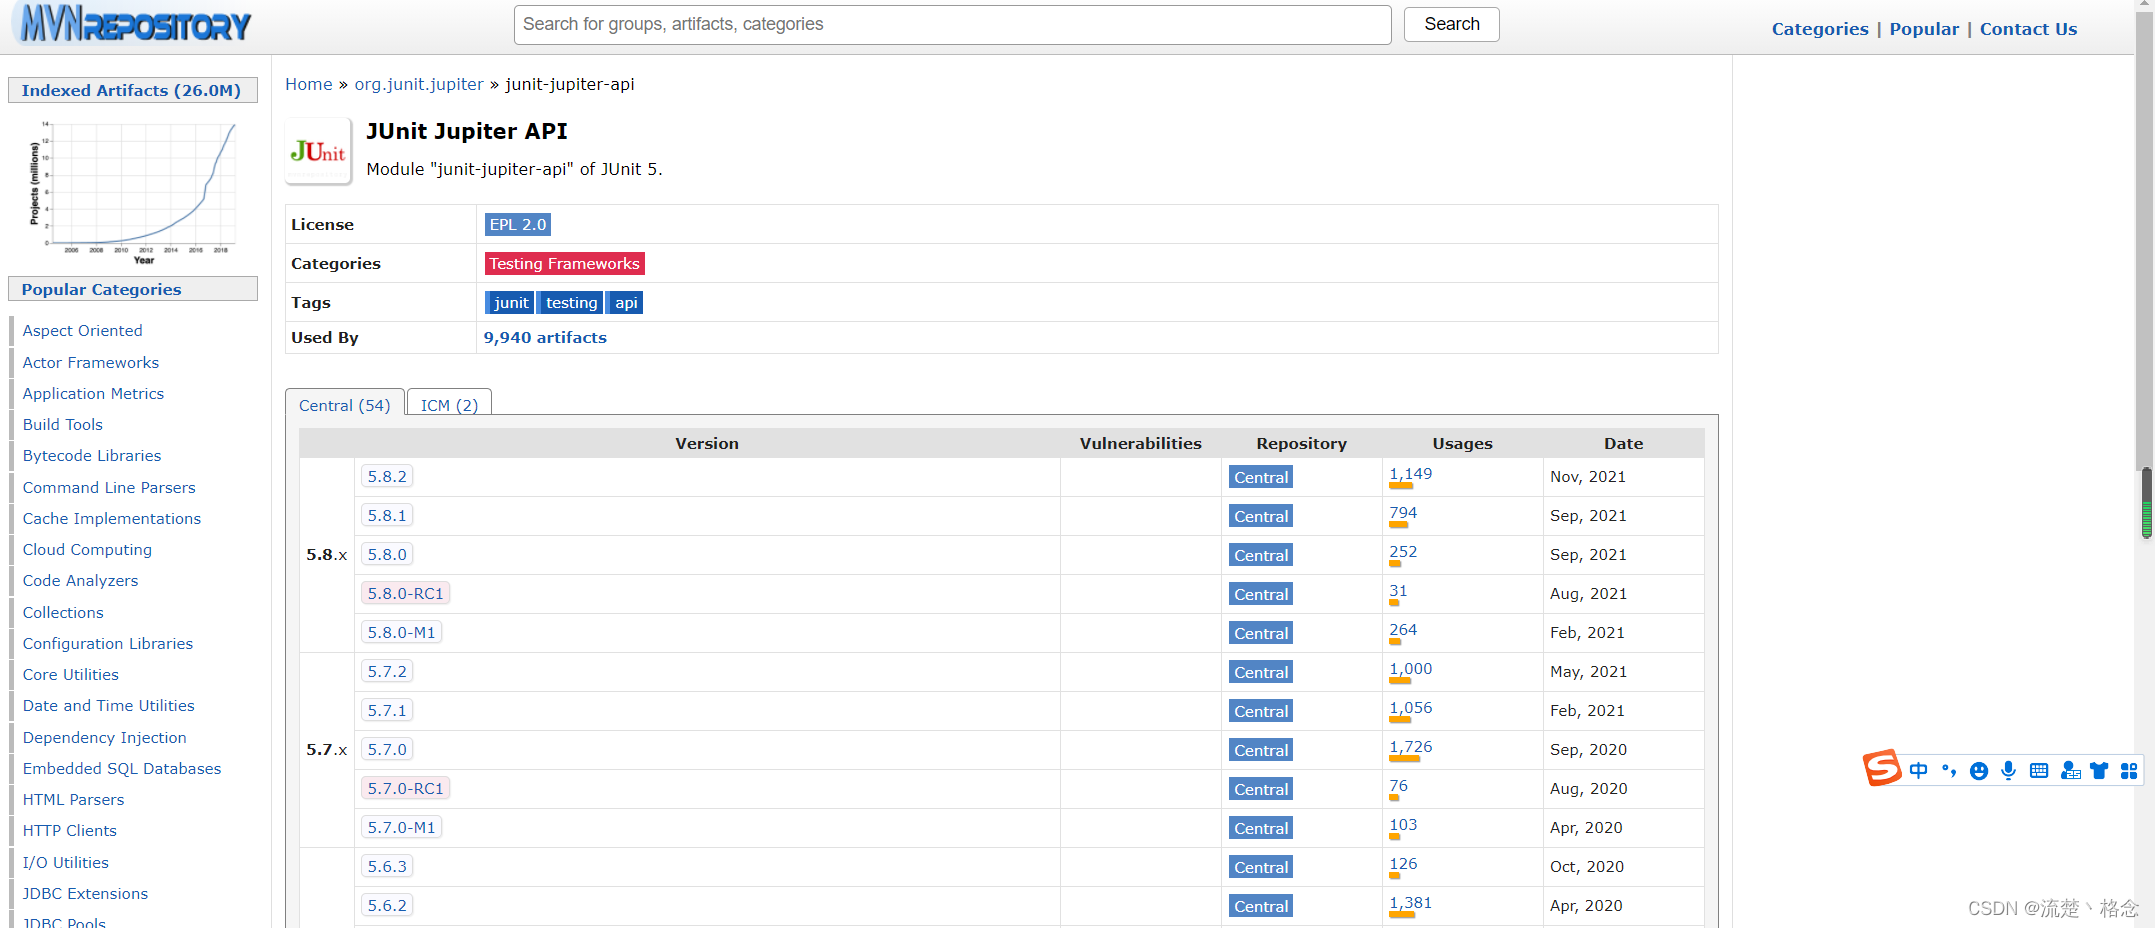This screenshot has height=928, width=2155.
Task: Click the user account icon in IME bar
Action: [x=2070, y=770]
